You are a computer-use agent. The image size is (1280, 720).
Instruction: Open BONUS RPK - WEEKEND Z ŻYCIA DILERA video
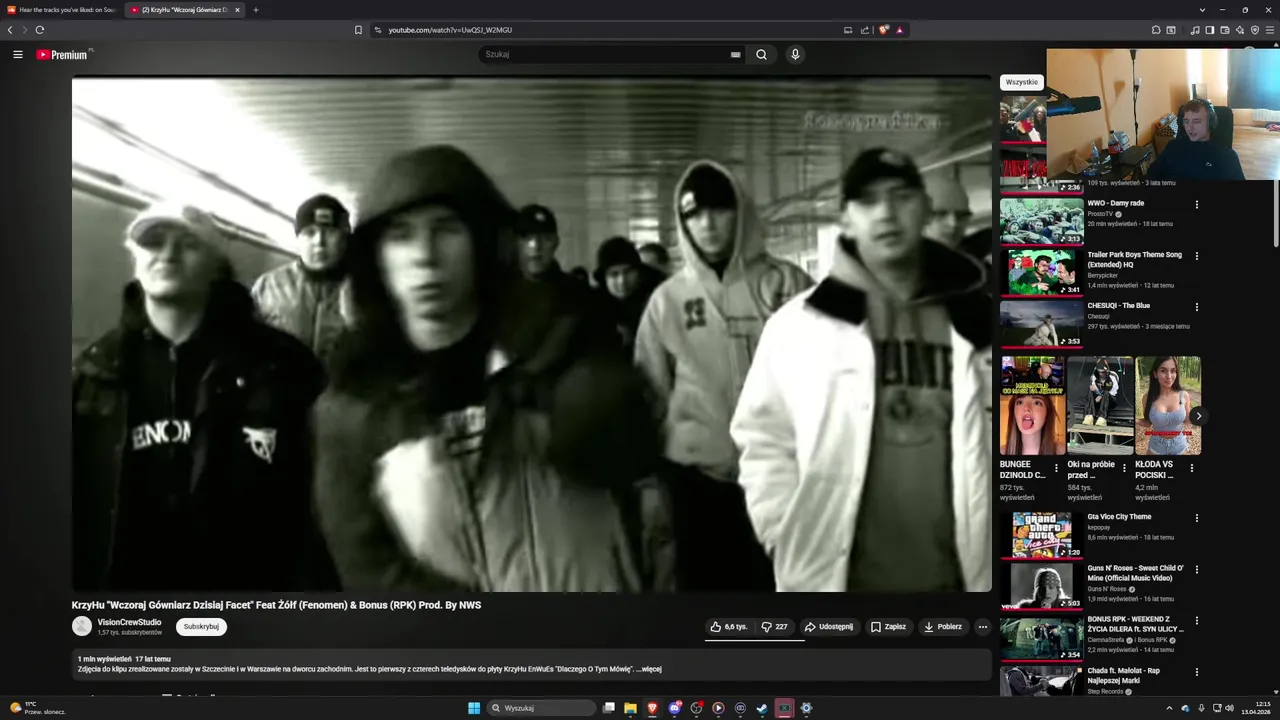tap(1041, 637)
